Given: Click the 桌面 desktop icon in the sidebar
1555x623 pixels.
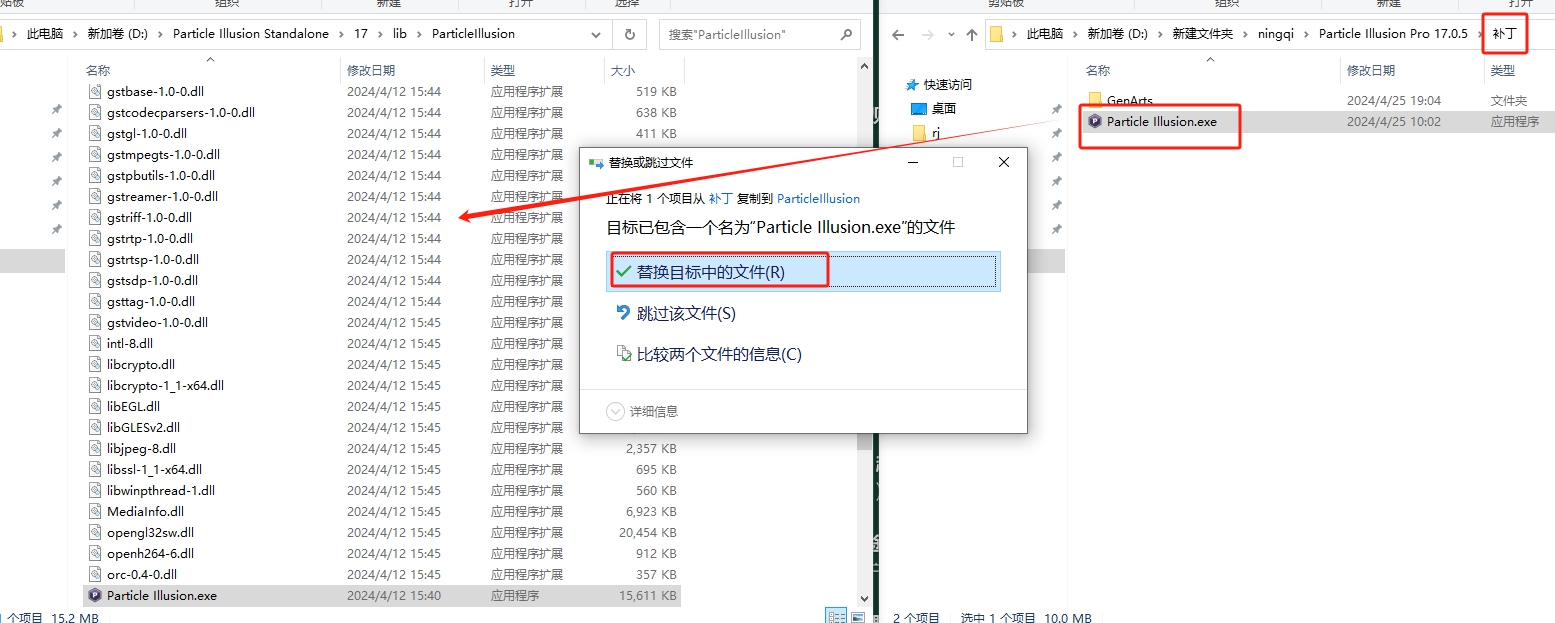Looking at the screenshot, I should 919,108.
